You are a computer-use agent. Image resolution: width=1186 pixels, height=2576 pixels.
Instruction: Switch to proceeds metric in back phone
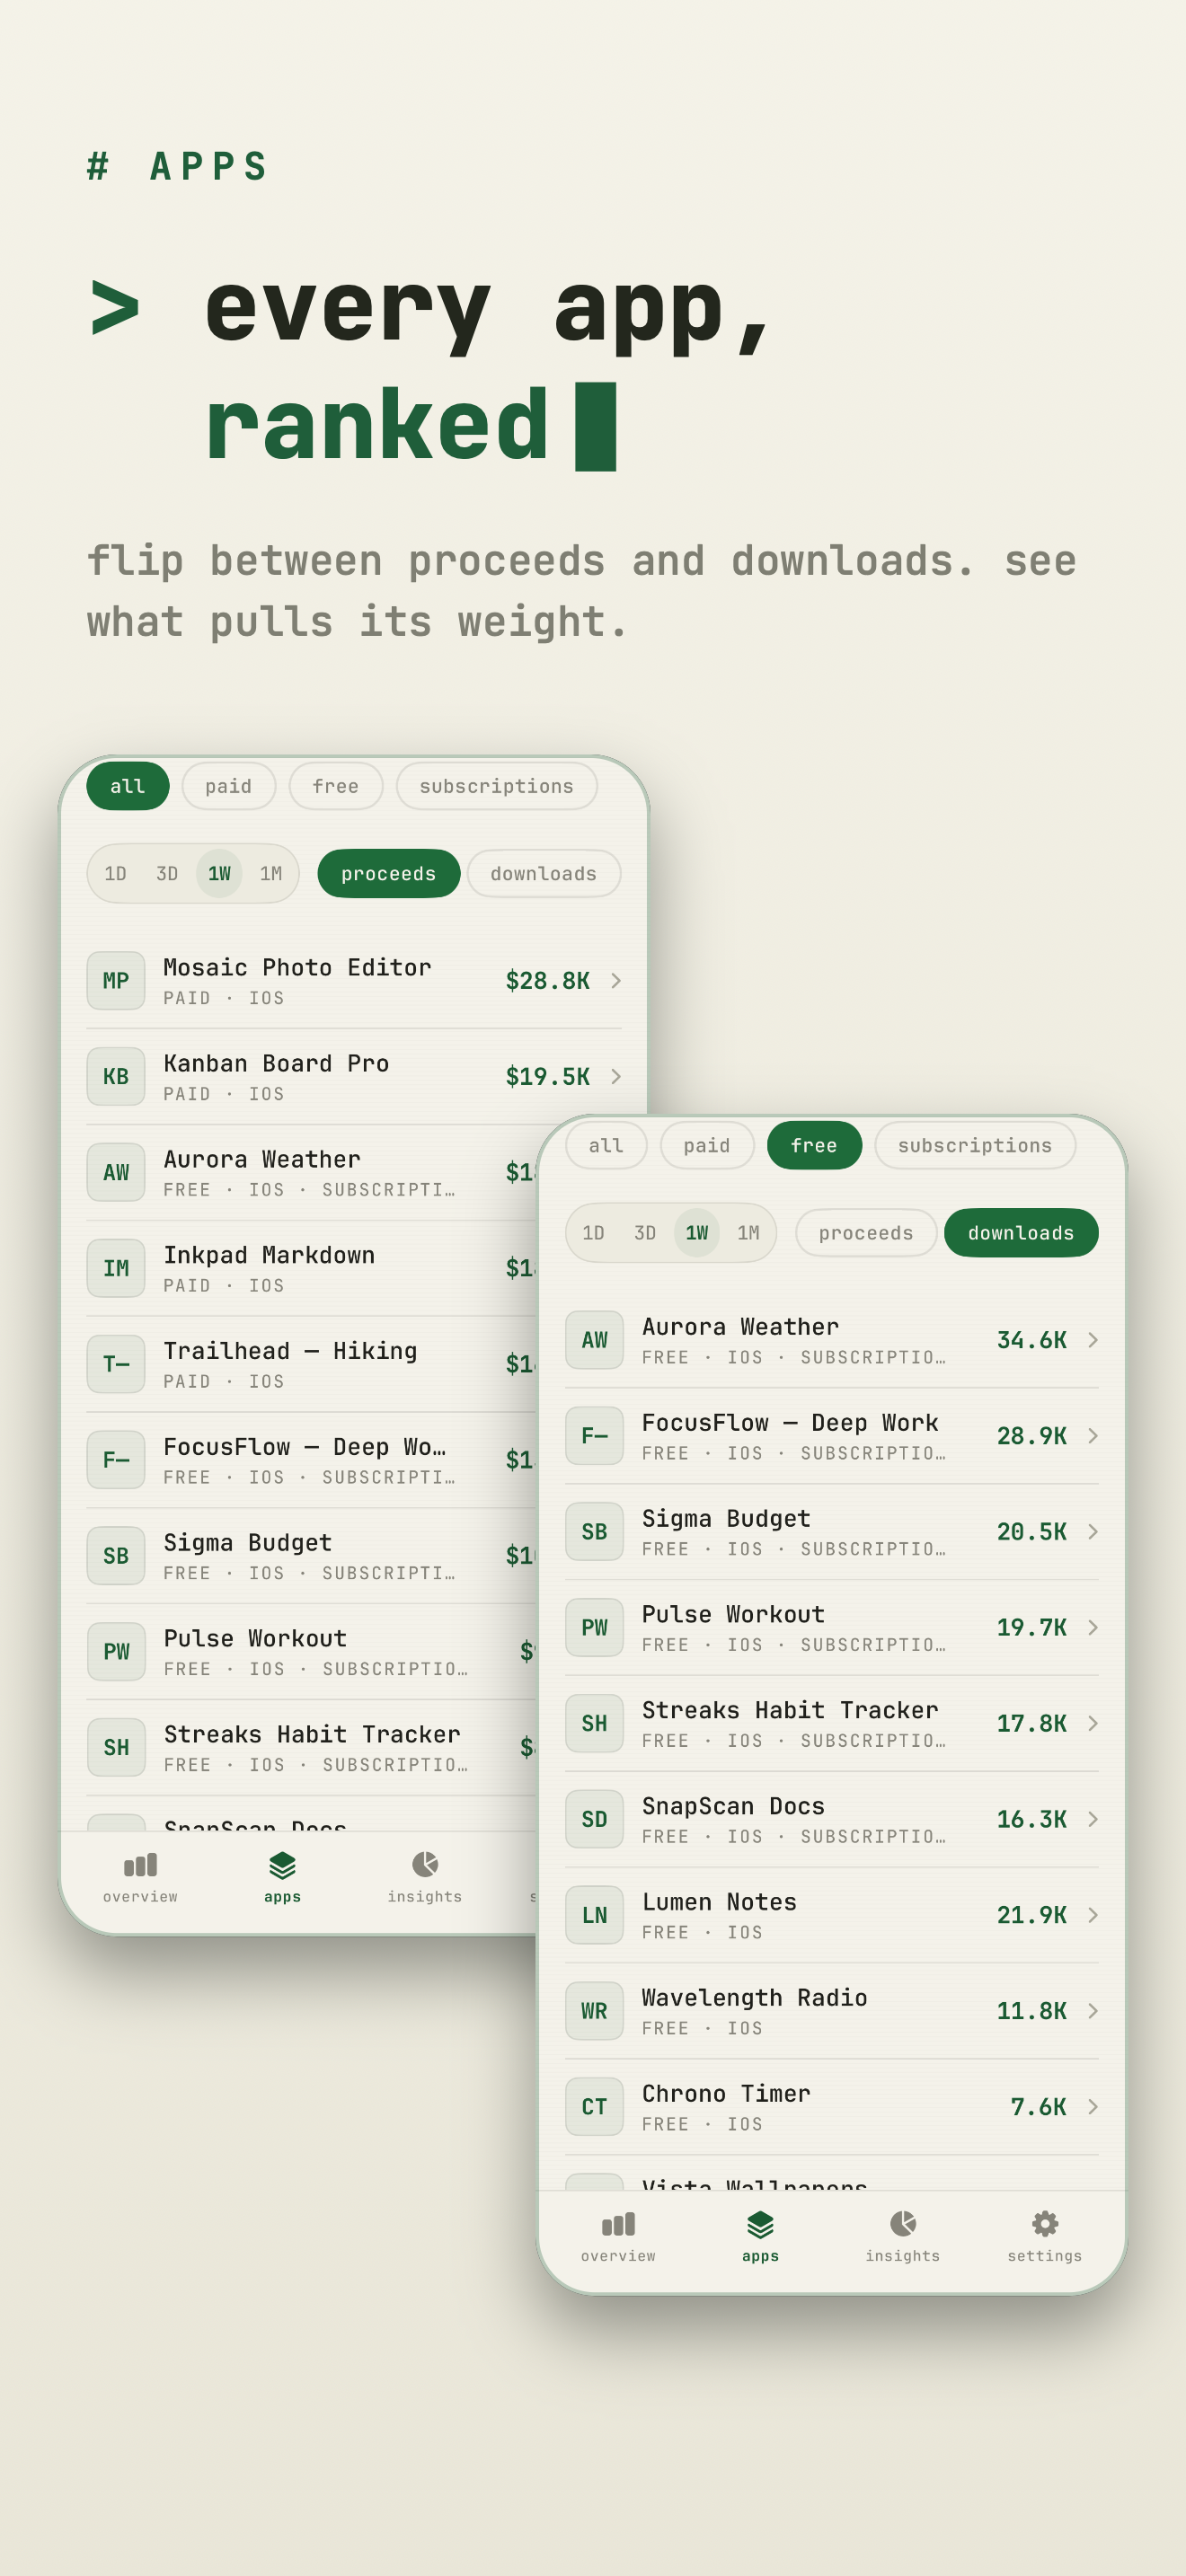pyautogui.click(x=388, y=874)
